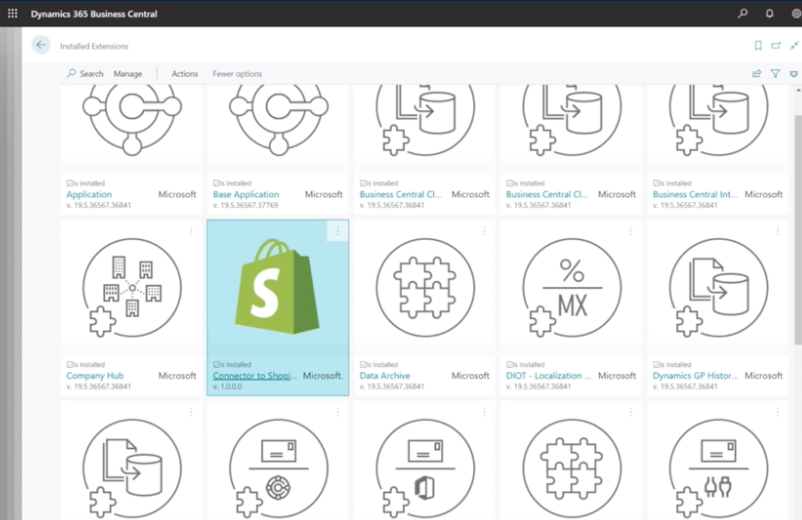
Task: Open the Dynamics GP Histor... link
Action: pyautogui.click(x=695, y=375)
